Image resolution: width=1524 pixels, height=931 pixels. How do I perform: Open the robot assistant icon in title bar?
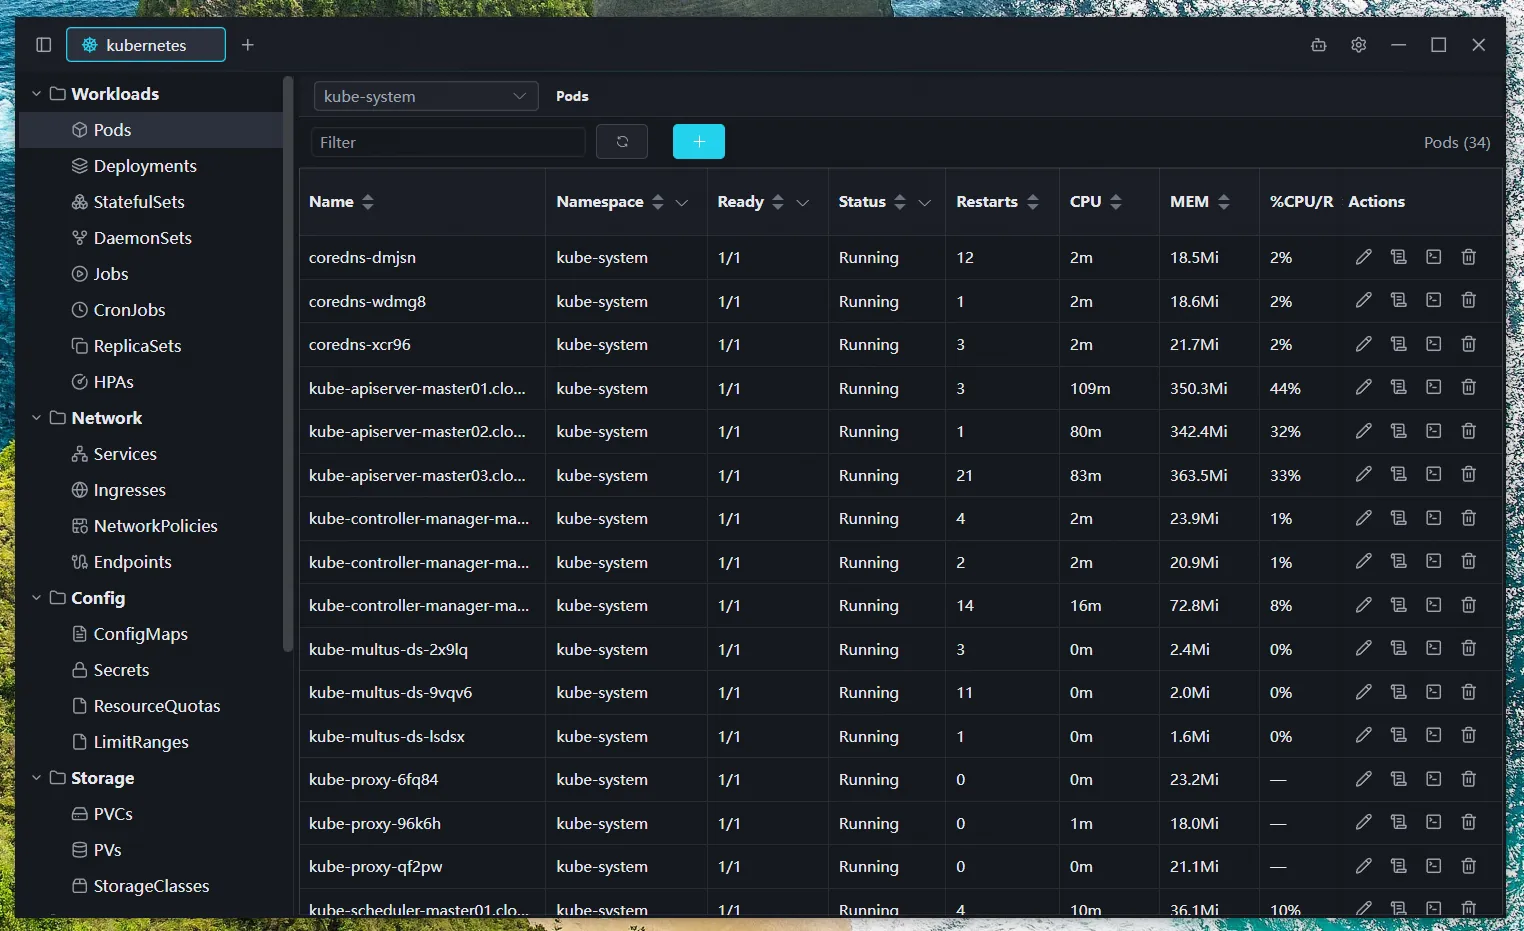pyautogui.click(x=1319, y=45)
